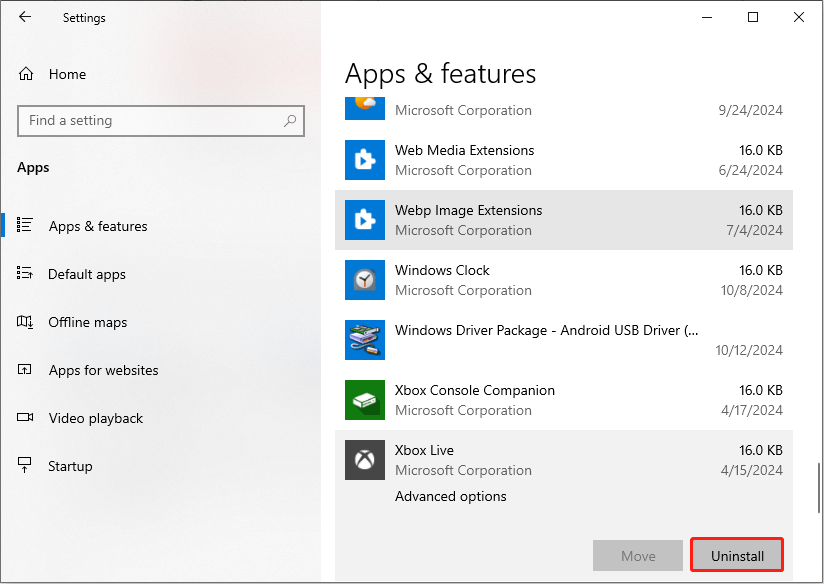Open the Home settings page
This screenshot has height=584, width=824.
(67, 74)
